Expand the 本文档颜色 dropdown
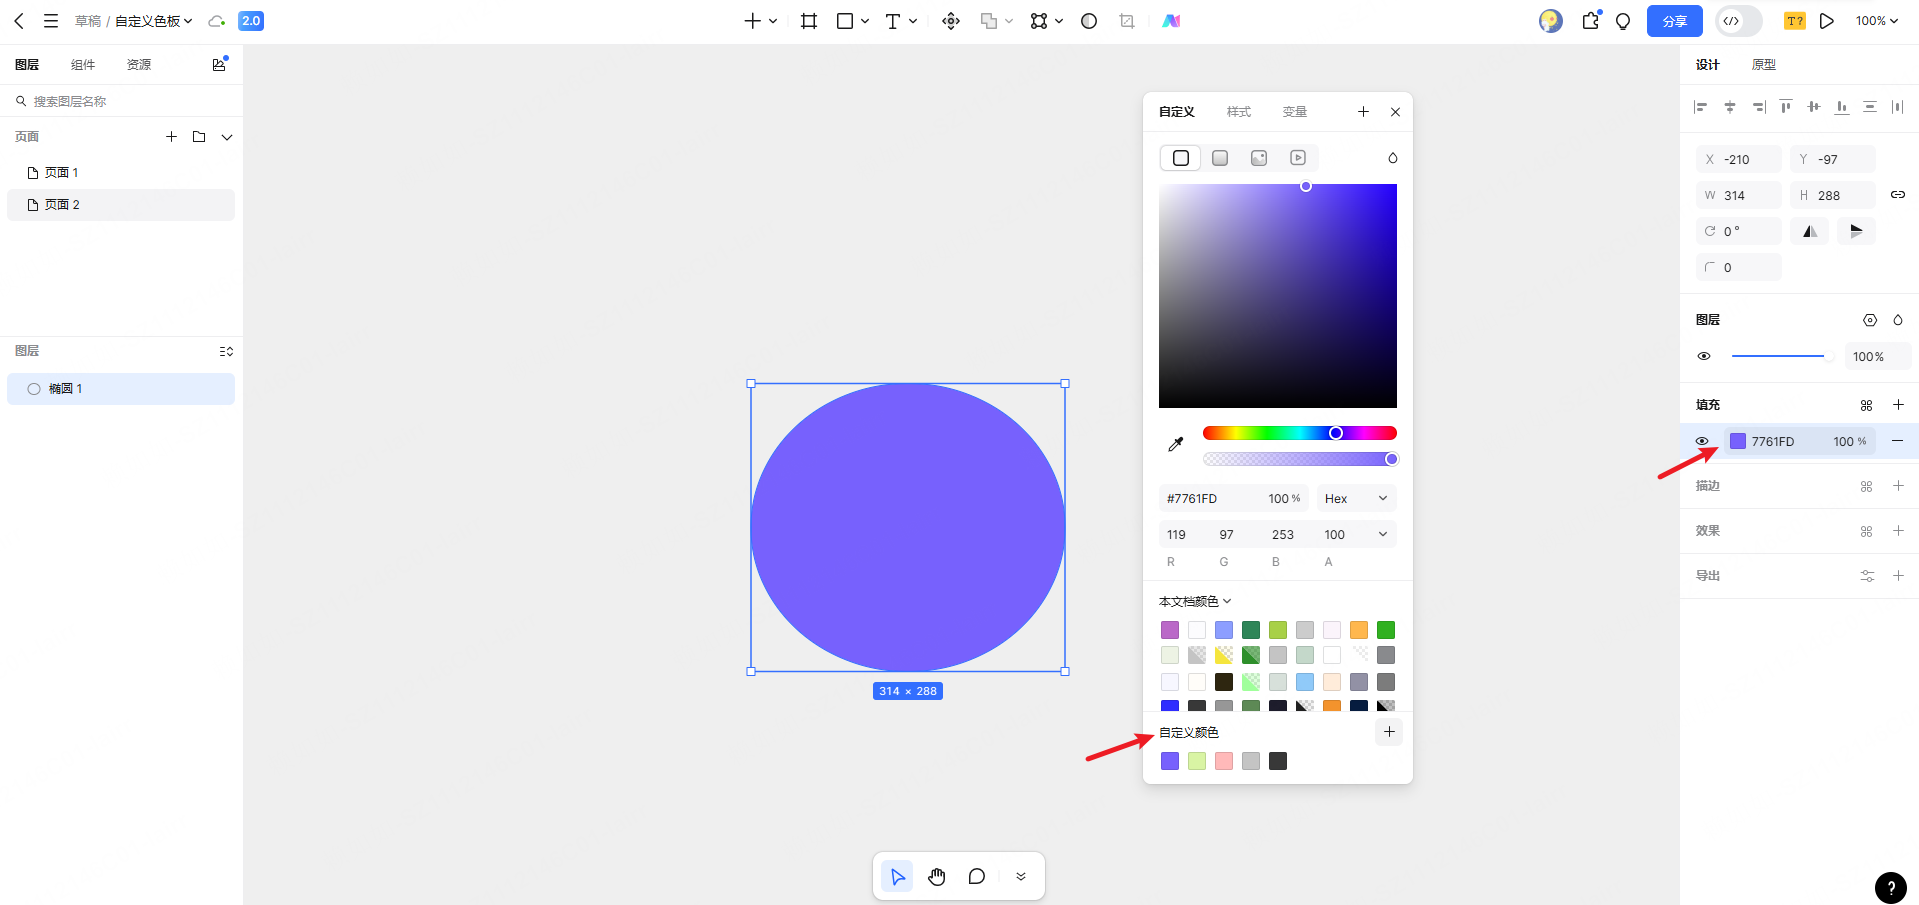 [x=1195, y=601]
